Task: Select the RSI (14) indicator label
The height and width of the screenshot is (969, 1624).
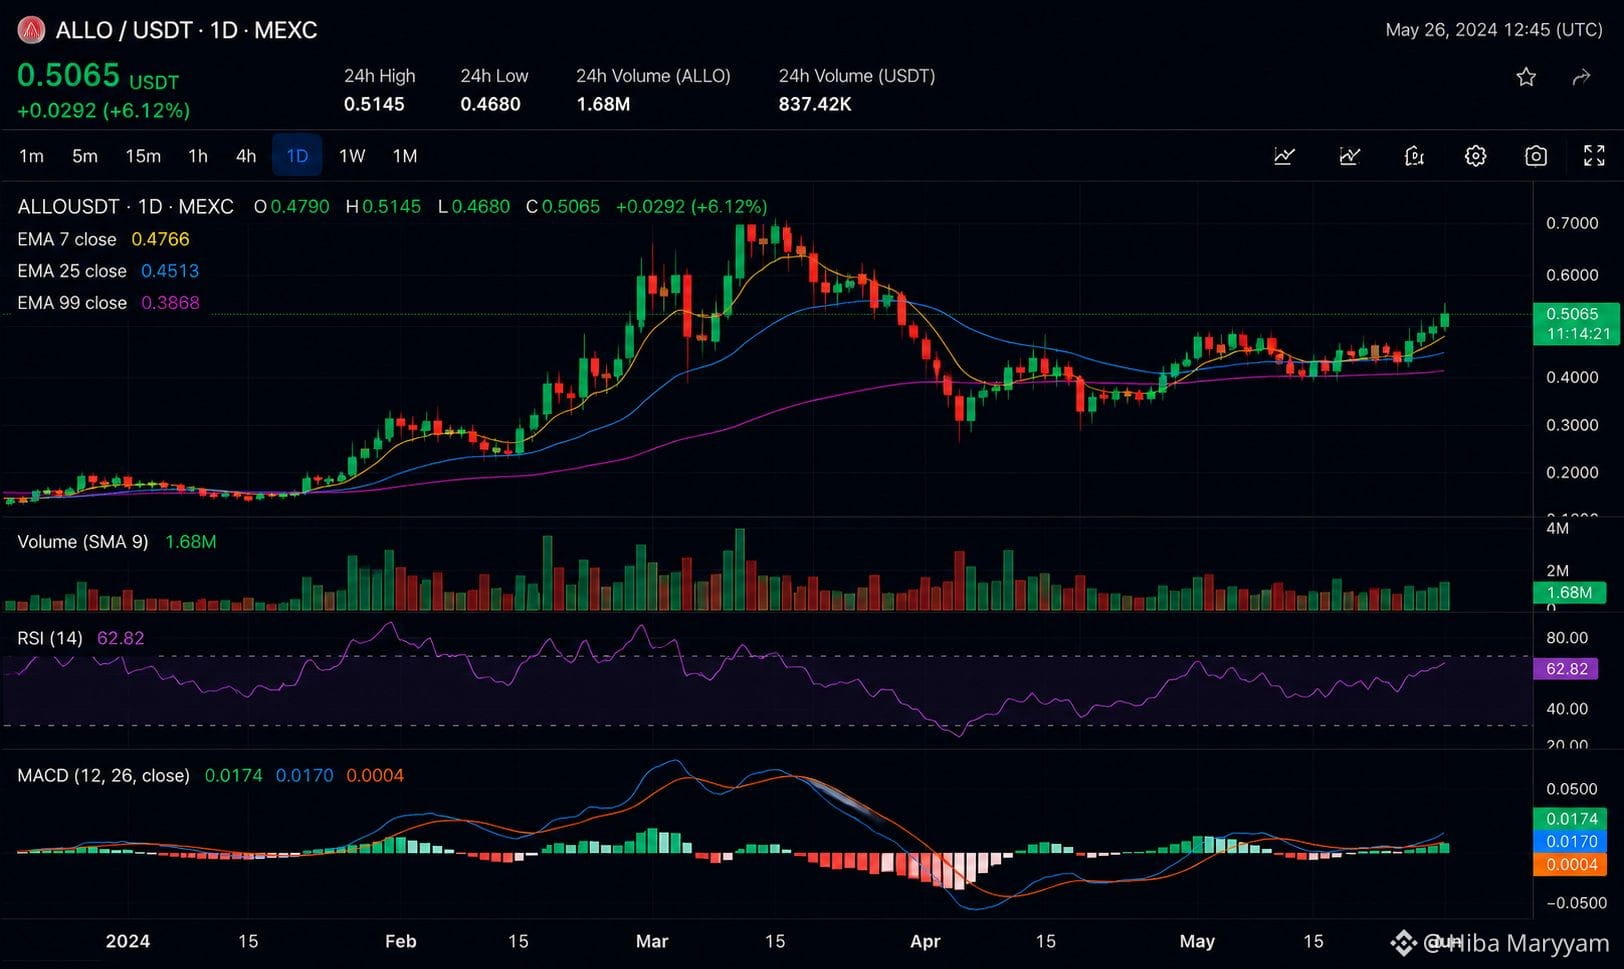Action: (x=50, y=638)
